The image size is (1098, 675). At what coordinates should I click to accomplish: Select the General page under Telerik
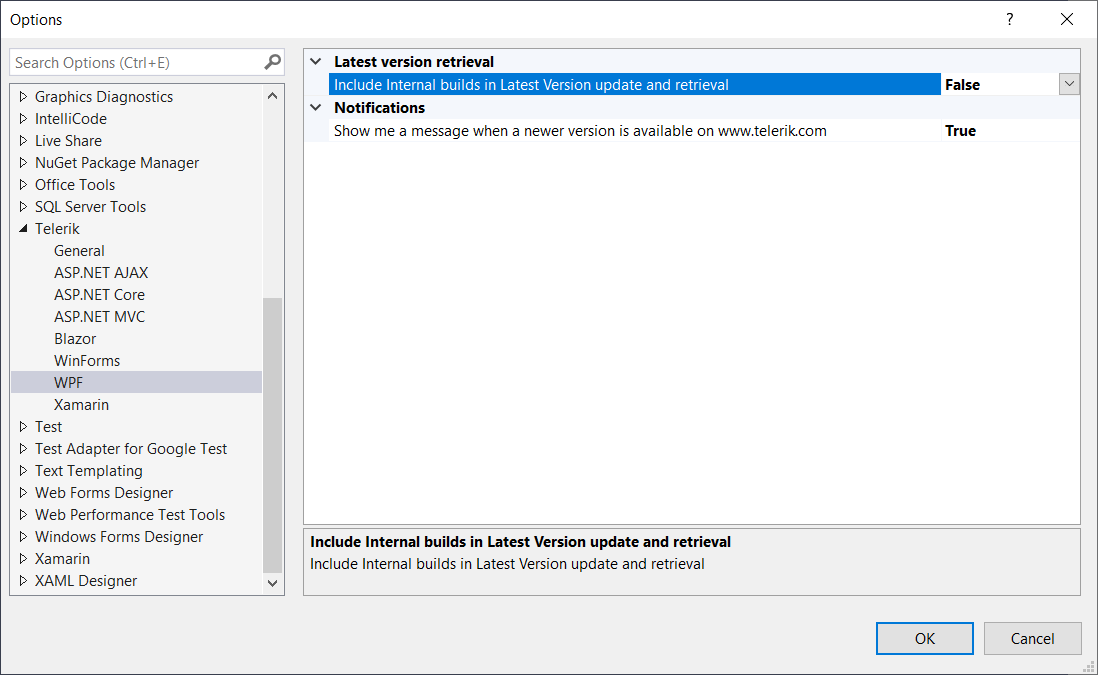(79, 250)
